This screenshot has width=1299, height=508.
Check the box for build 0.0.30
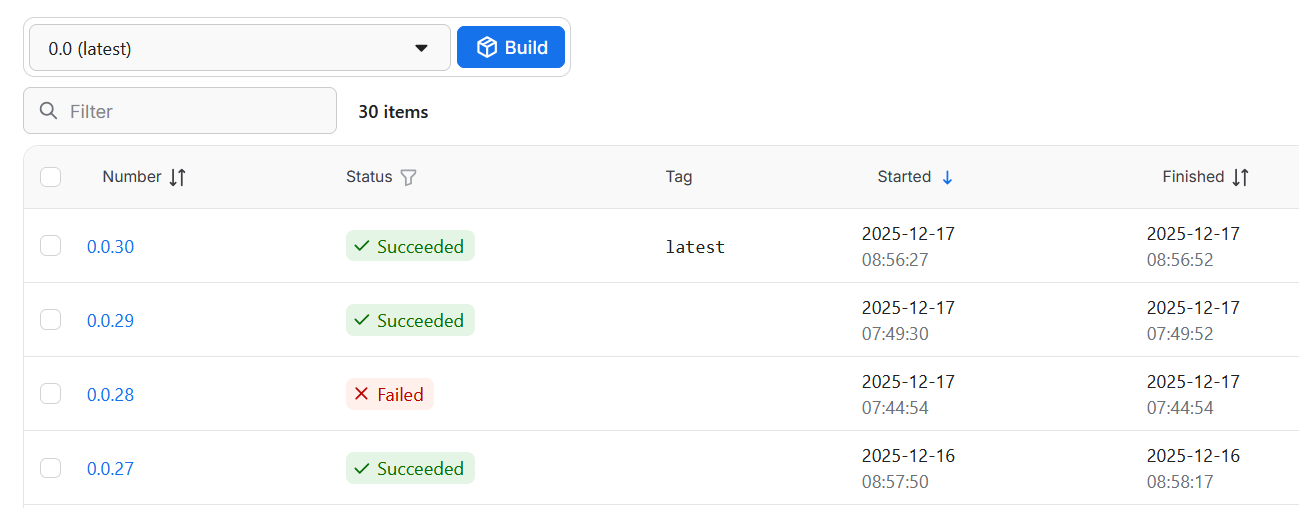(51, 246)
